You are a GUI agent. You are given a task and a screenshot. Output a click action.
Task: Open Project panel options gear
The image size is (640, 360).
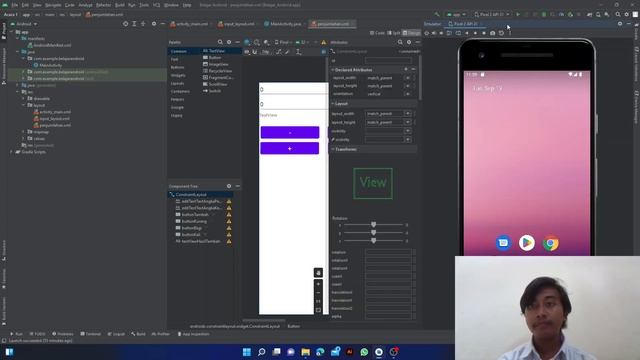(x=154, y=24)
